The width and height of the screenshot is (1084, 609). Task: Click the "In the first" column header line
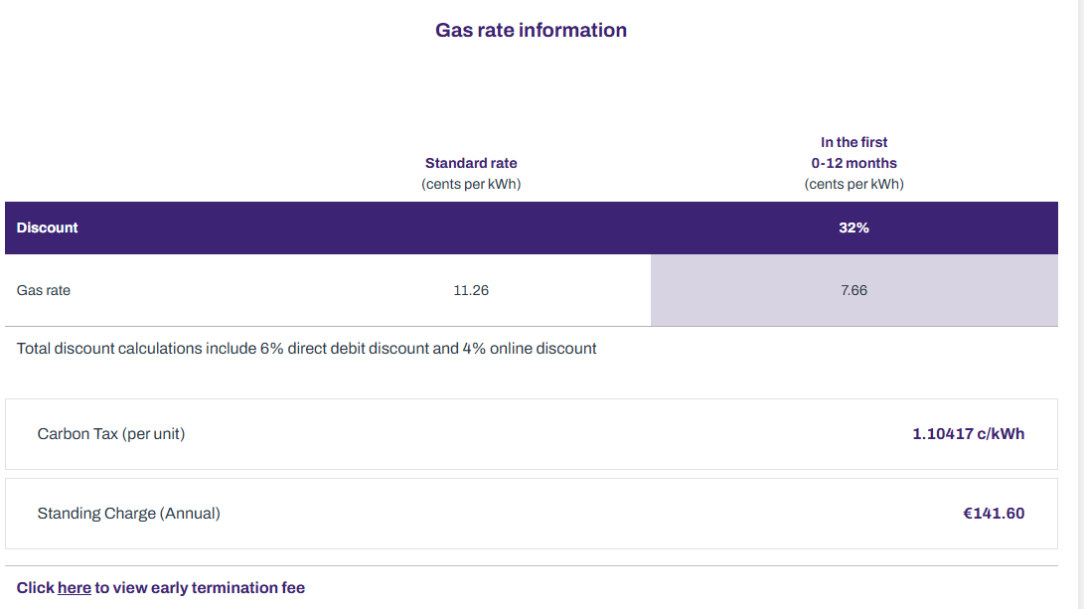[x=854, y=142]
